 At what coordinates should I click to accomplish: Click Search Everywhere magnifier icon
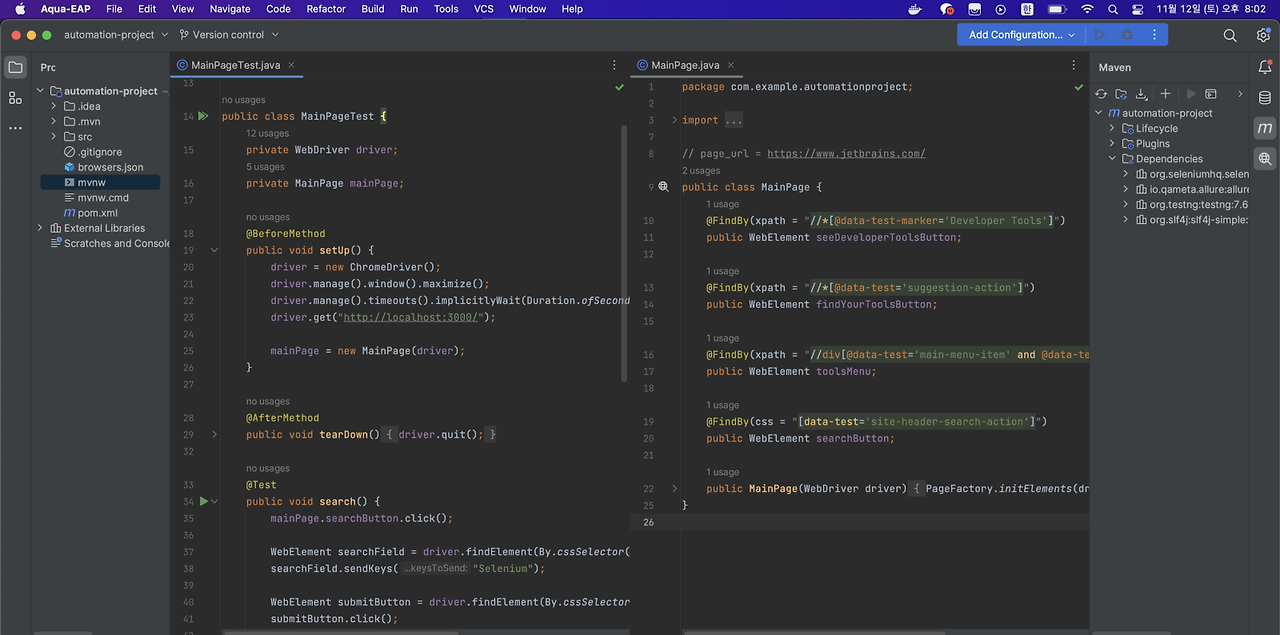tap(1230, 35)
